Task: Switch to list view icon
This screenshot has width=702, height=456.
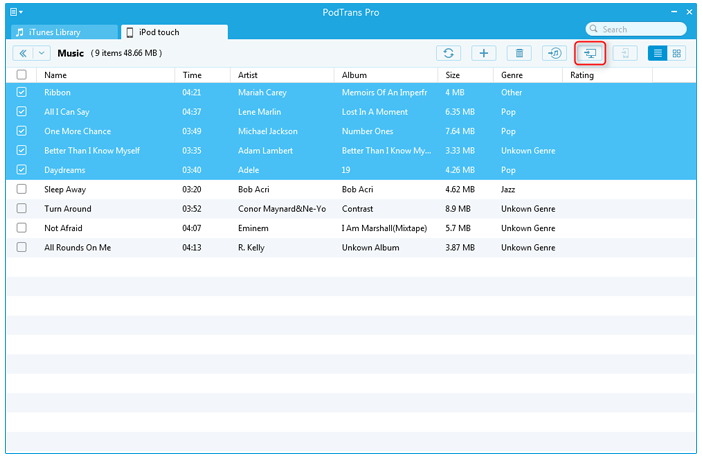Action: point(658,53)
